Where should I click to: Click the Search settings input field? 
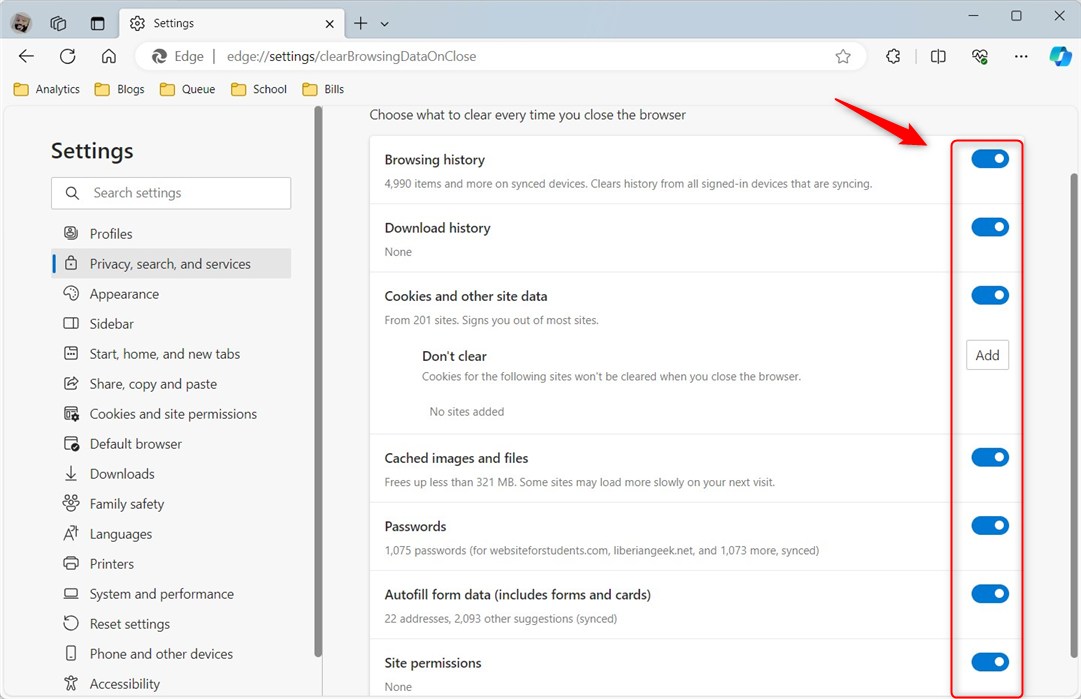[x=171, y=193]
